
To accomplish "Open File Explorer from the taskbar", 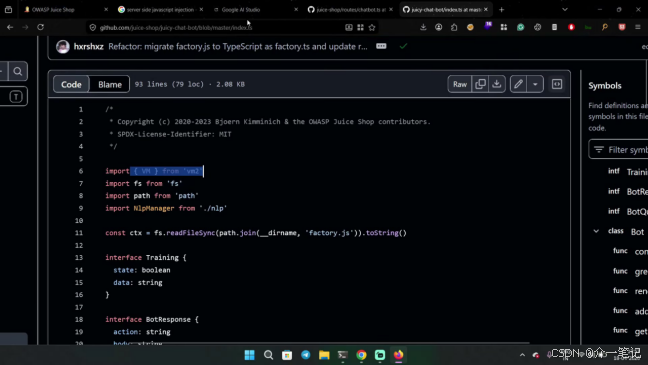I will (x=324, y=355).
